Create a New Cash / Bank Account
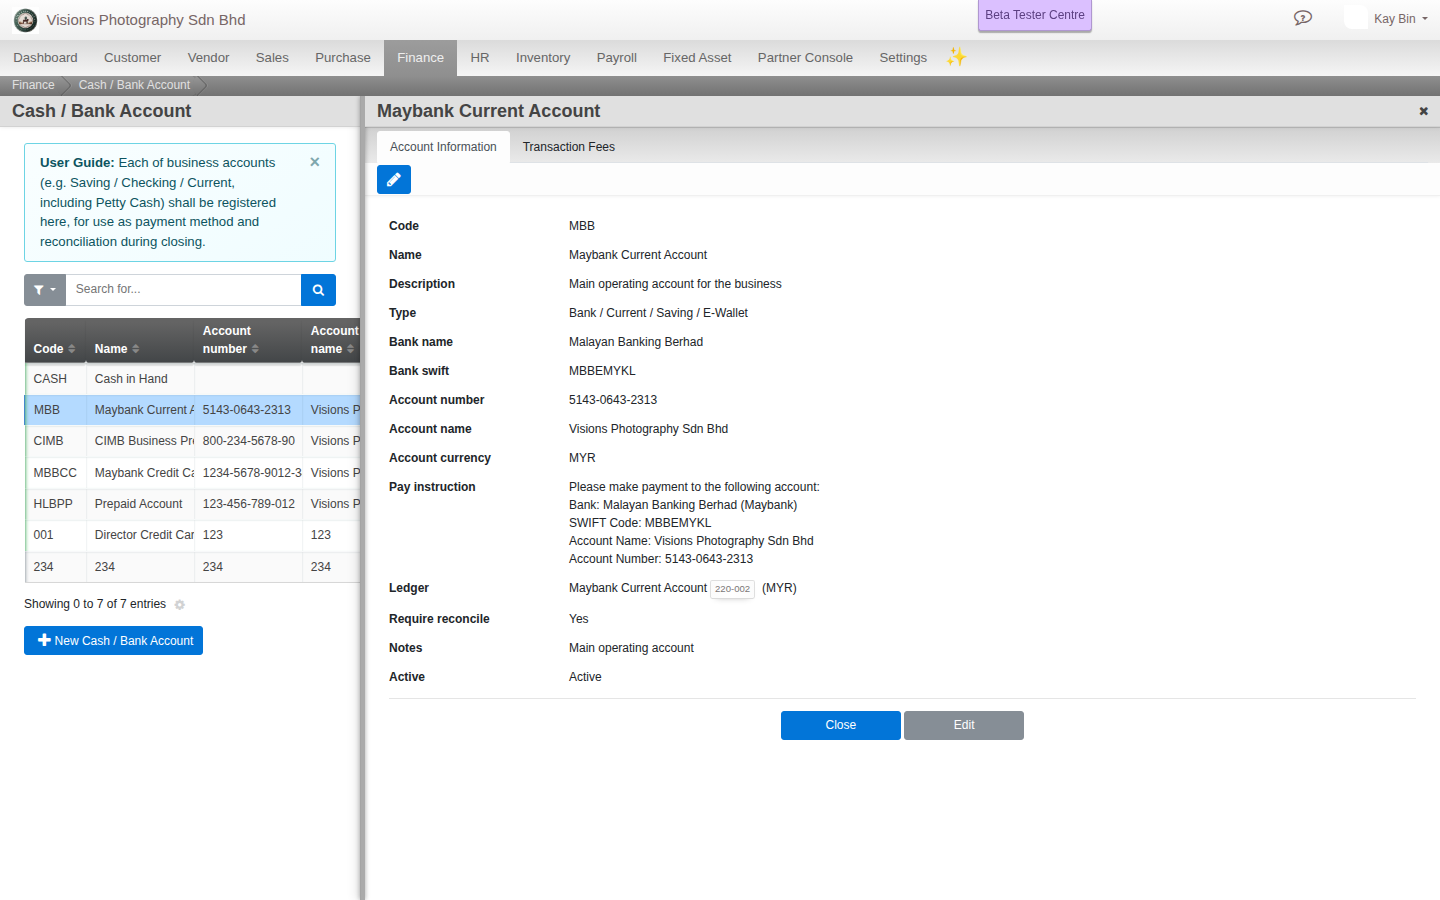Screen dimensions: 1440x900 tap(113, 641)
